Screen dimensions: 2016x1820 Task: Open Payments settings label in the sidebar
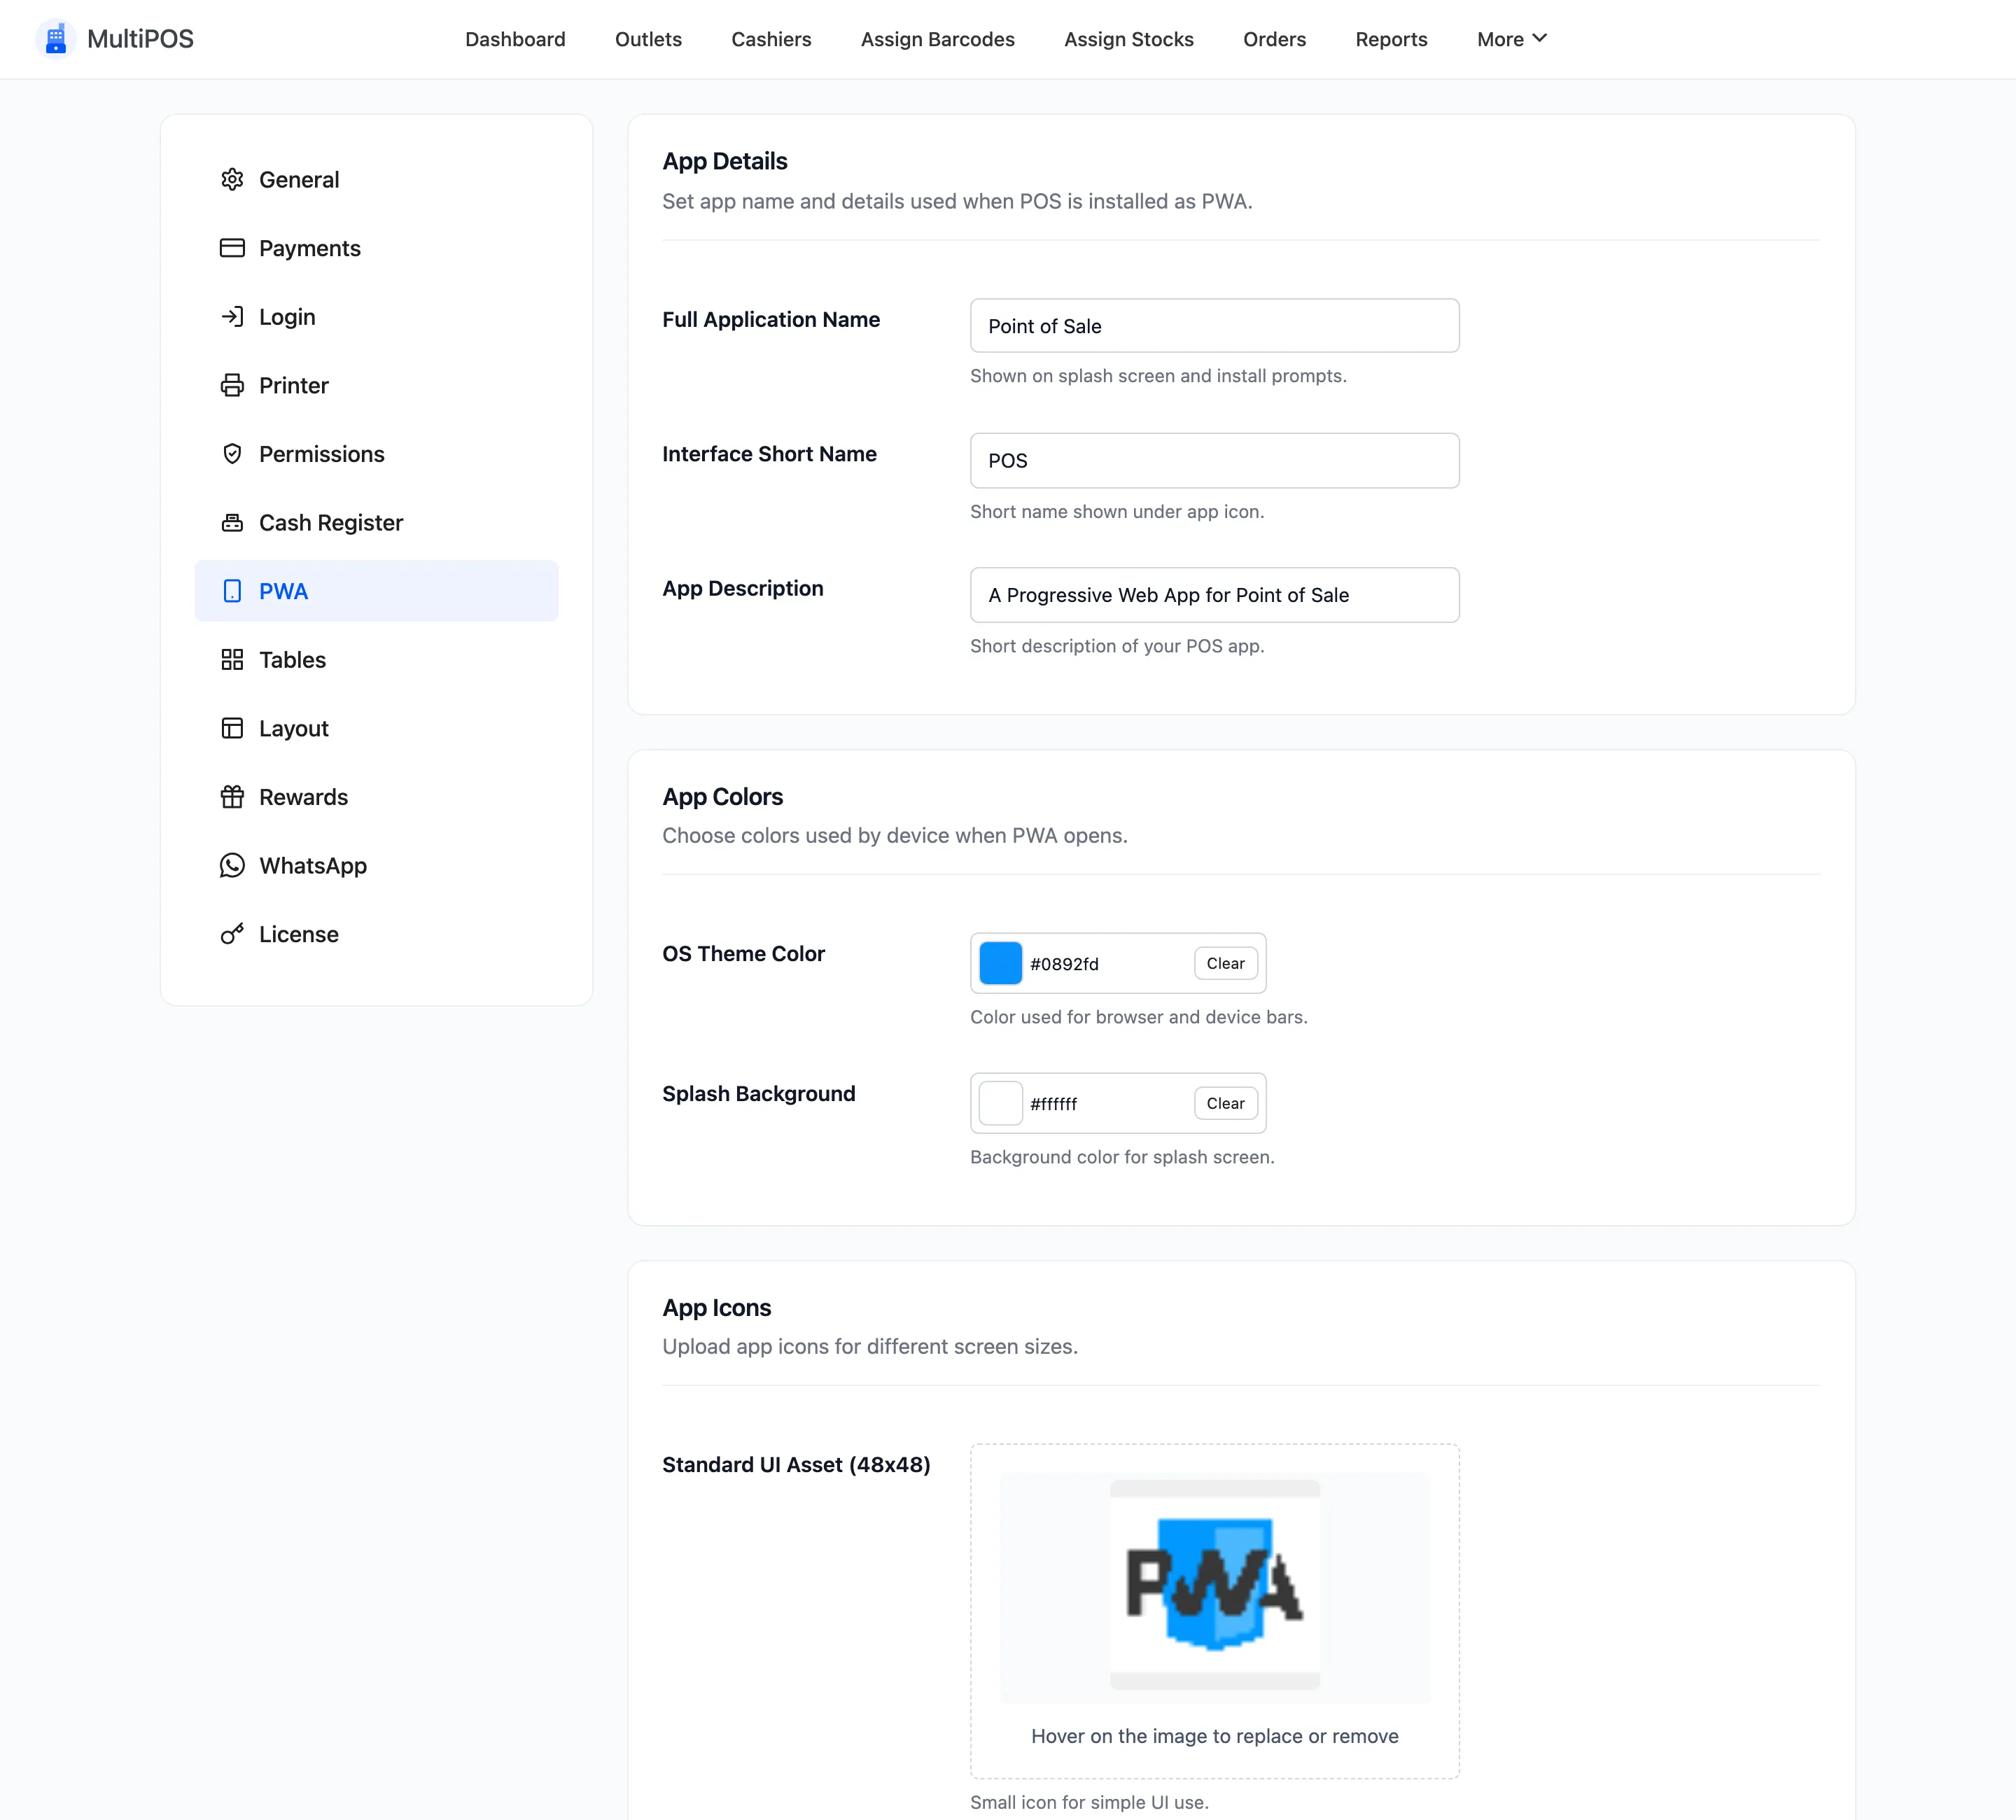310,248
